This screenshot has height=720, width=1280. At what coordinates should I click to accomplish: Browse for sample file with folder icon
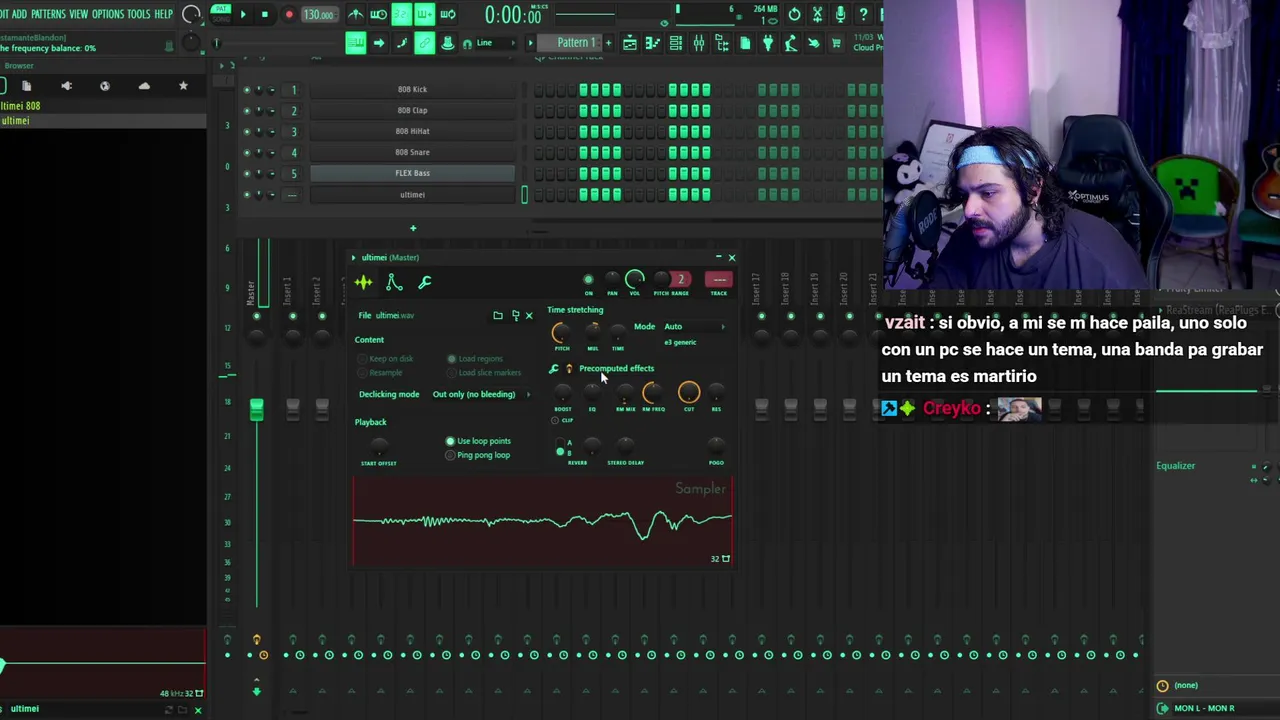(x=497, y=315)
